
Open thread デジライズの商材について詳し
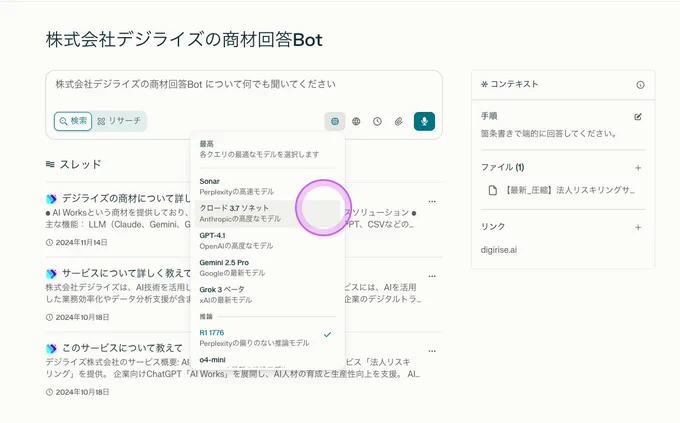[x=126, y=199]
